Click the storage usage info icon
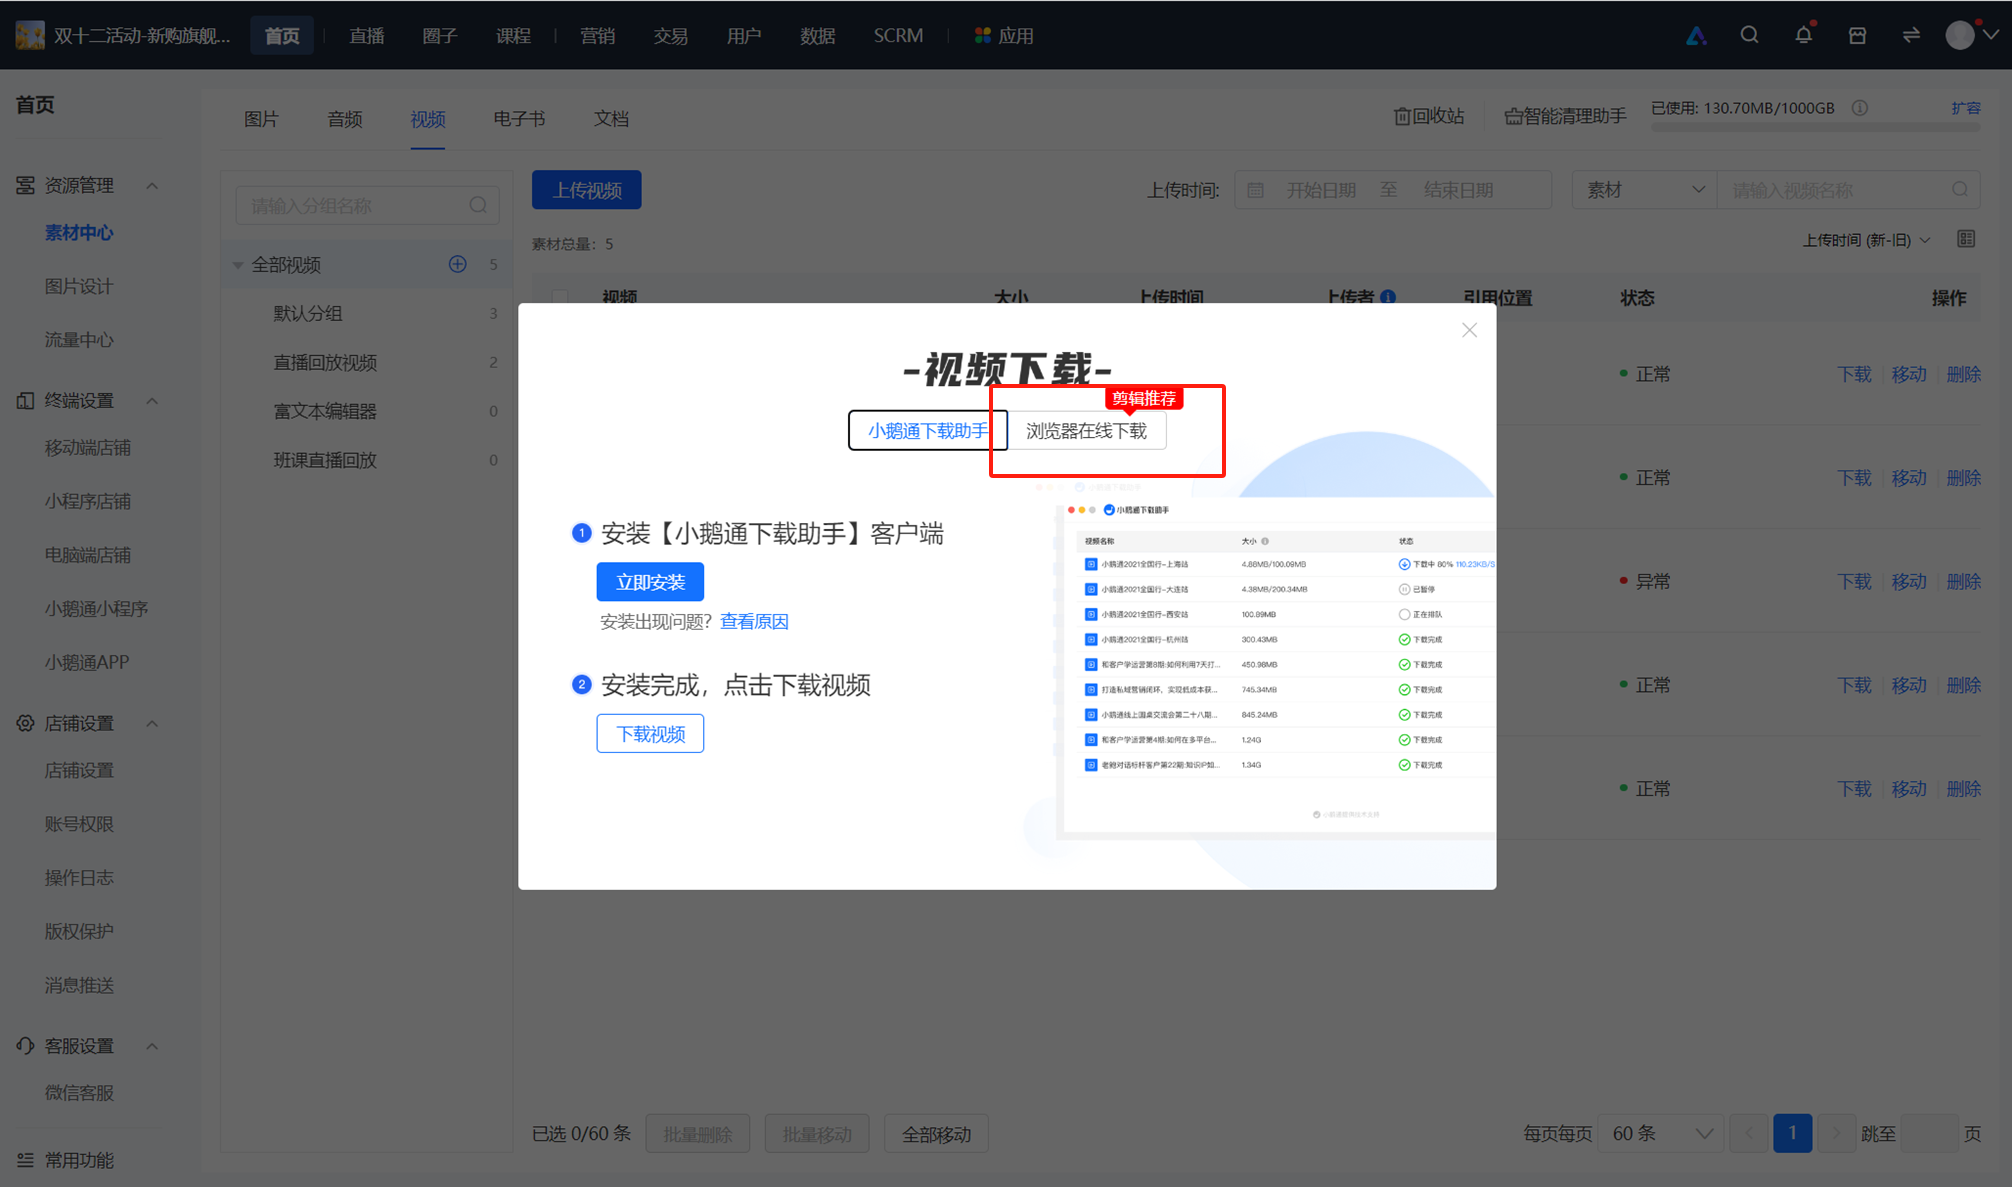This screenshot has width=2012, height=1187. click(1860, 108)
